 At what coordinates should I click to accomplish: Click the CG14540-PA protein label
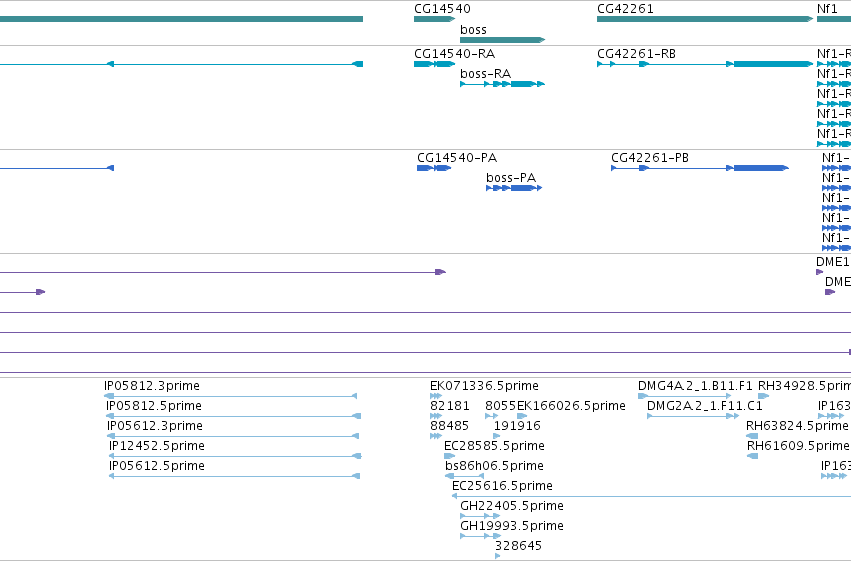click(457, 158)
